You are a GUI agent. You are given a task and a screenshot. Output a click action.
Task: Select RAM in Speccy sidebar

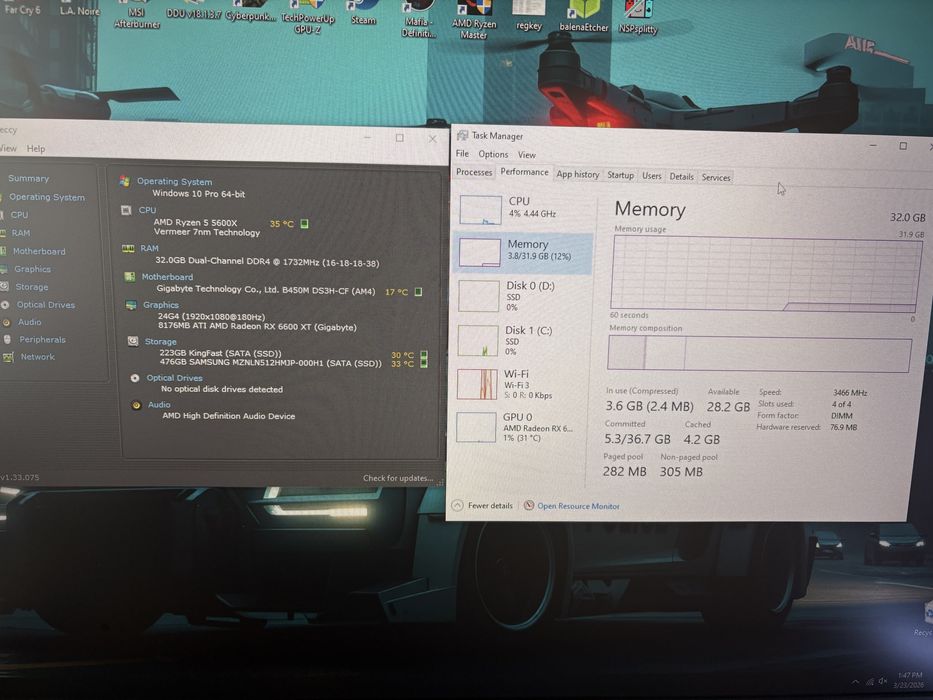20,233
